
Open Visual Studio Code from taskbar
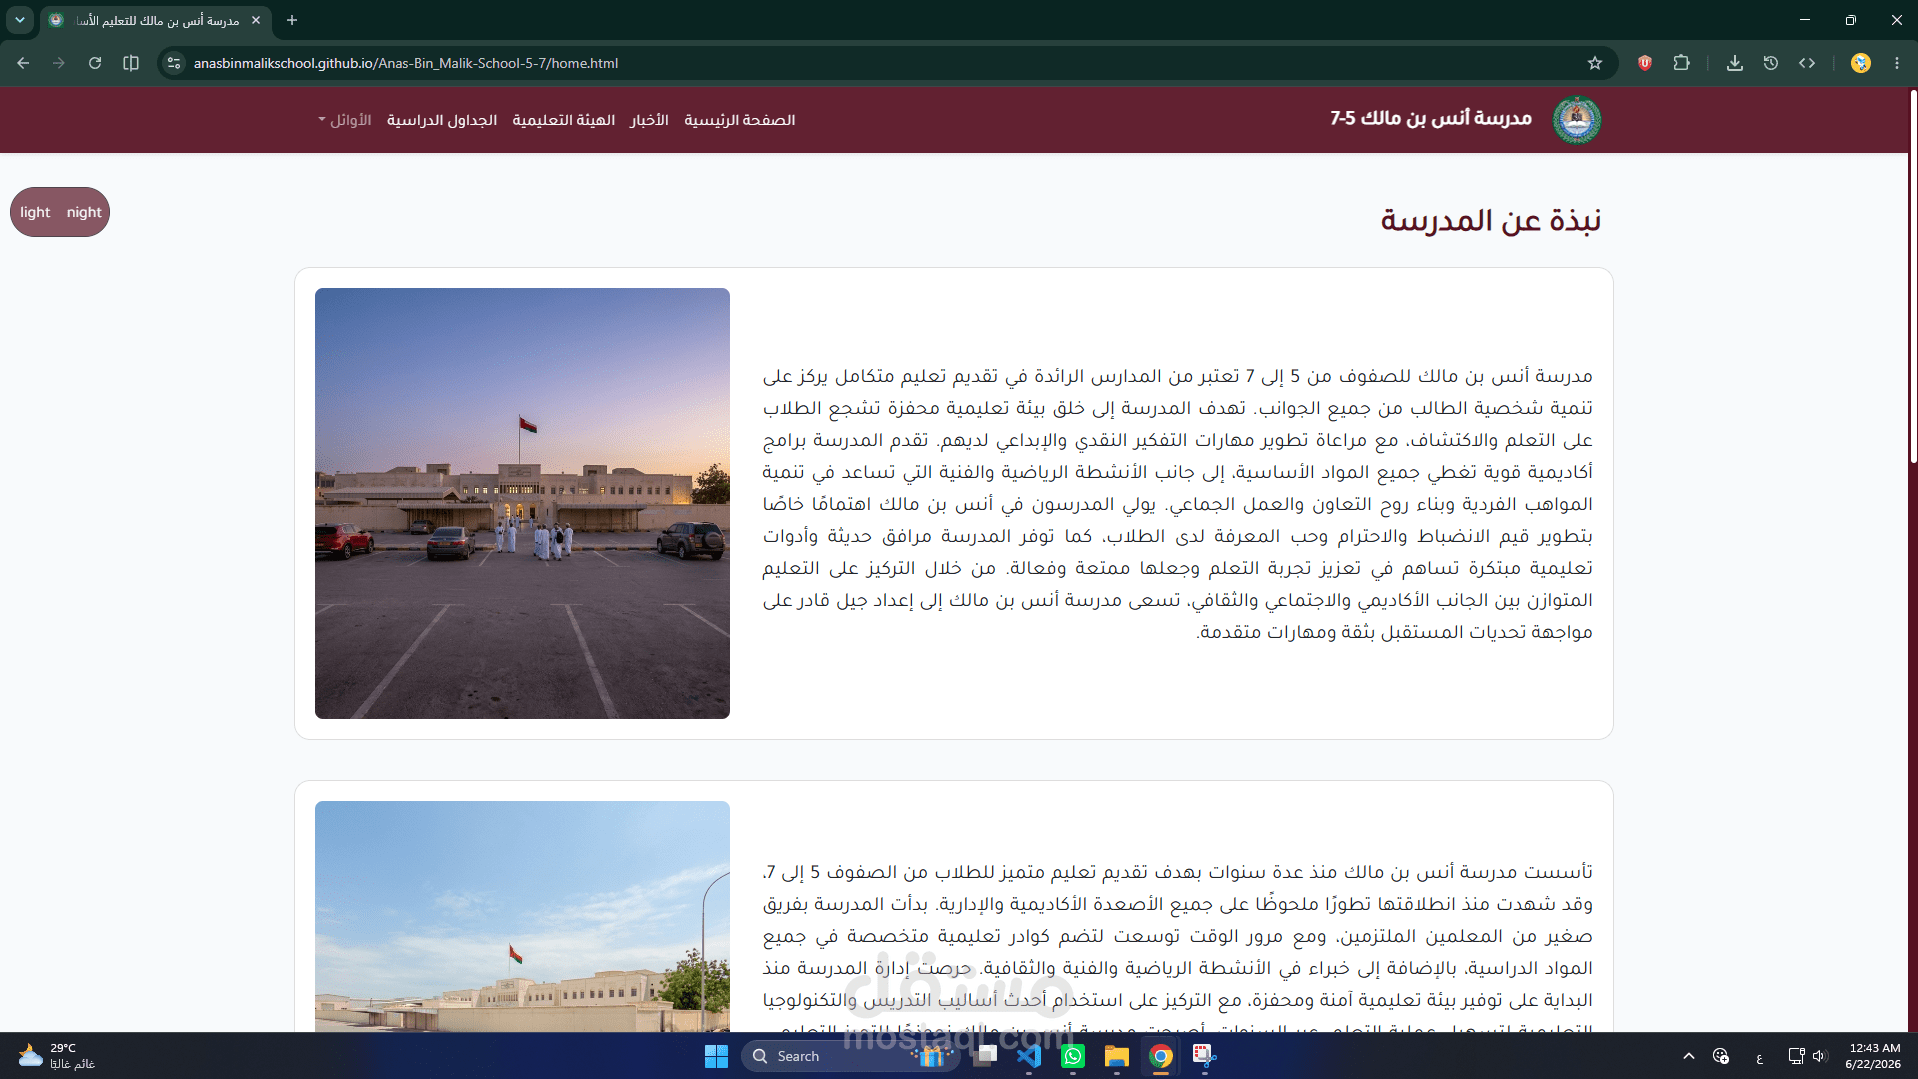point(1029,1056)
